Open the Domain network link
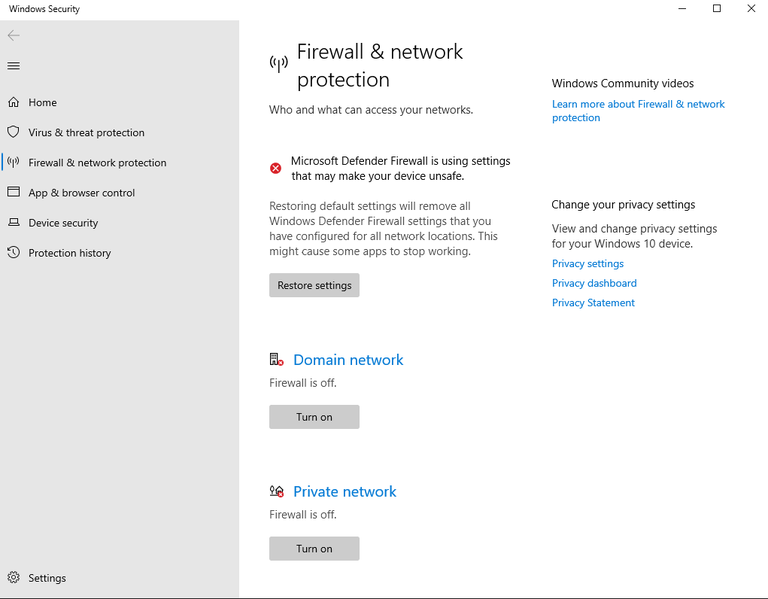Viewport: 768px width, 599px height. (x=348, y=360)
